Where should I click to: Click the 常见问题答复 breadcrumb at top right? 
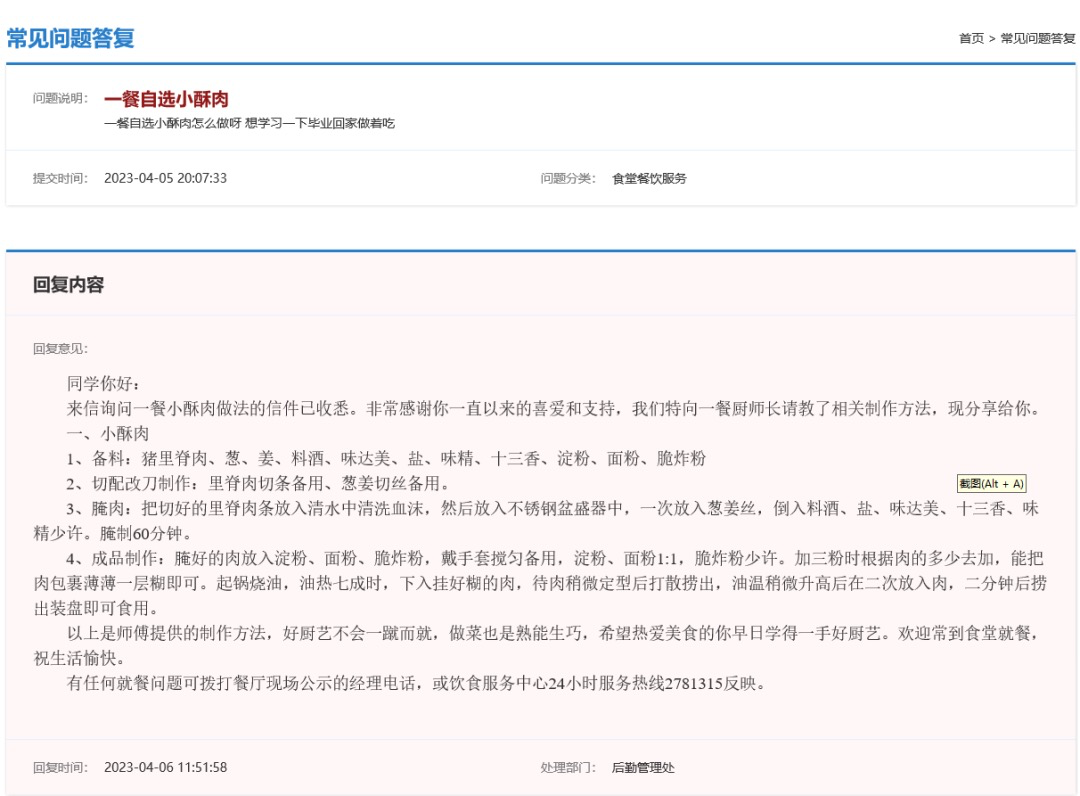1037,38
